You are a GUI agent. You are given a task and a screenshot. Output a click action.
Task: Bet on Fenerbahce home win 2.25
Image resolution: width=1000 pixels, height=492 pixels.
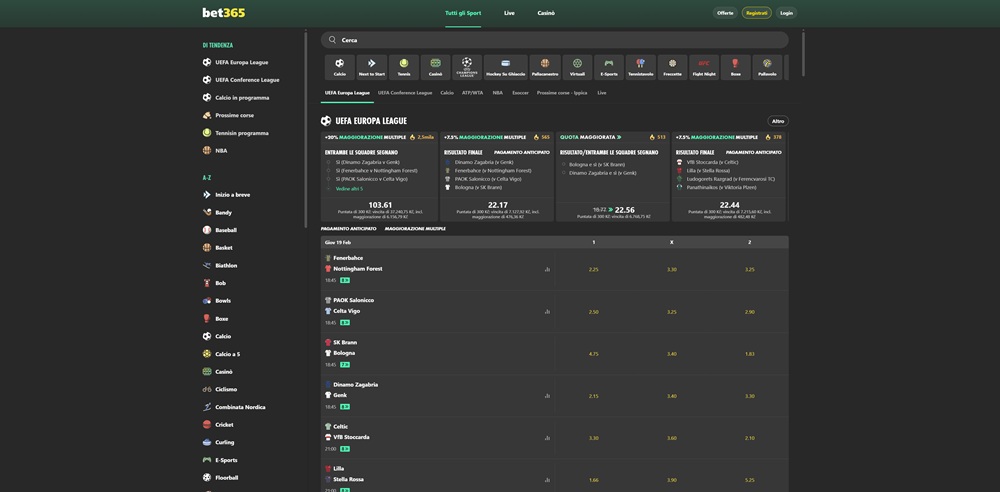pos(594,269)
